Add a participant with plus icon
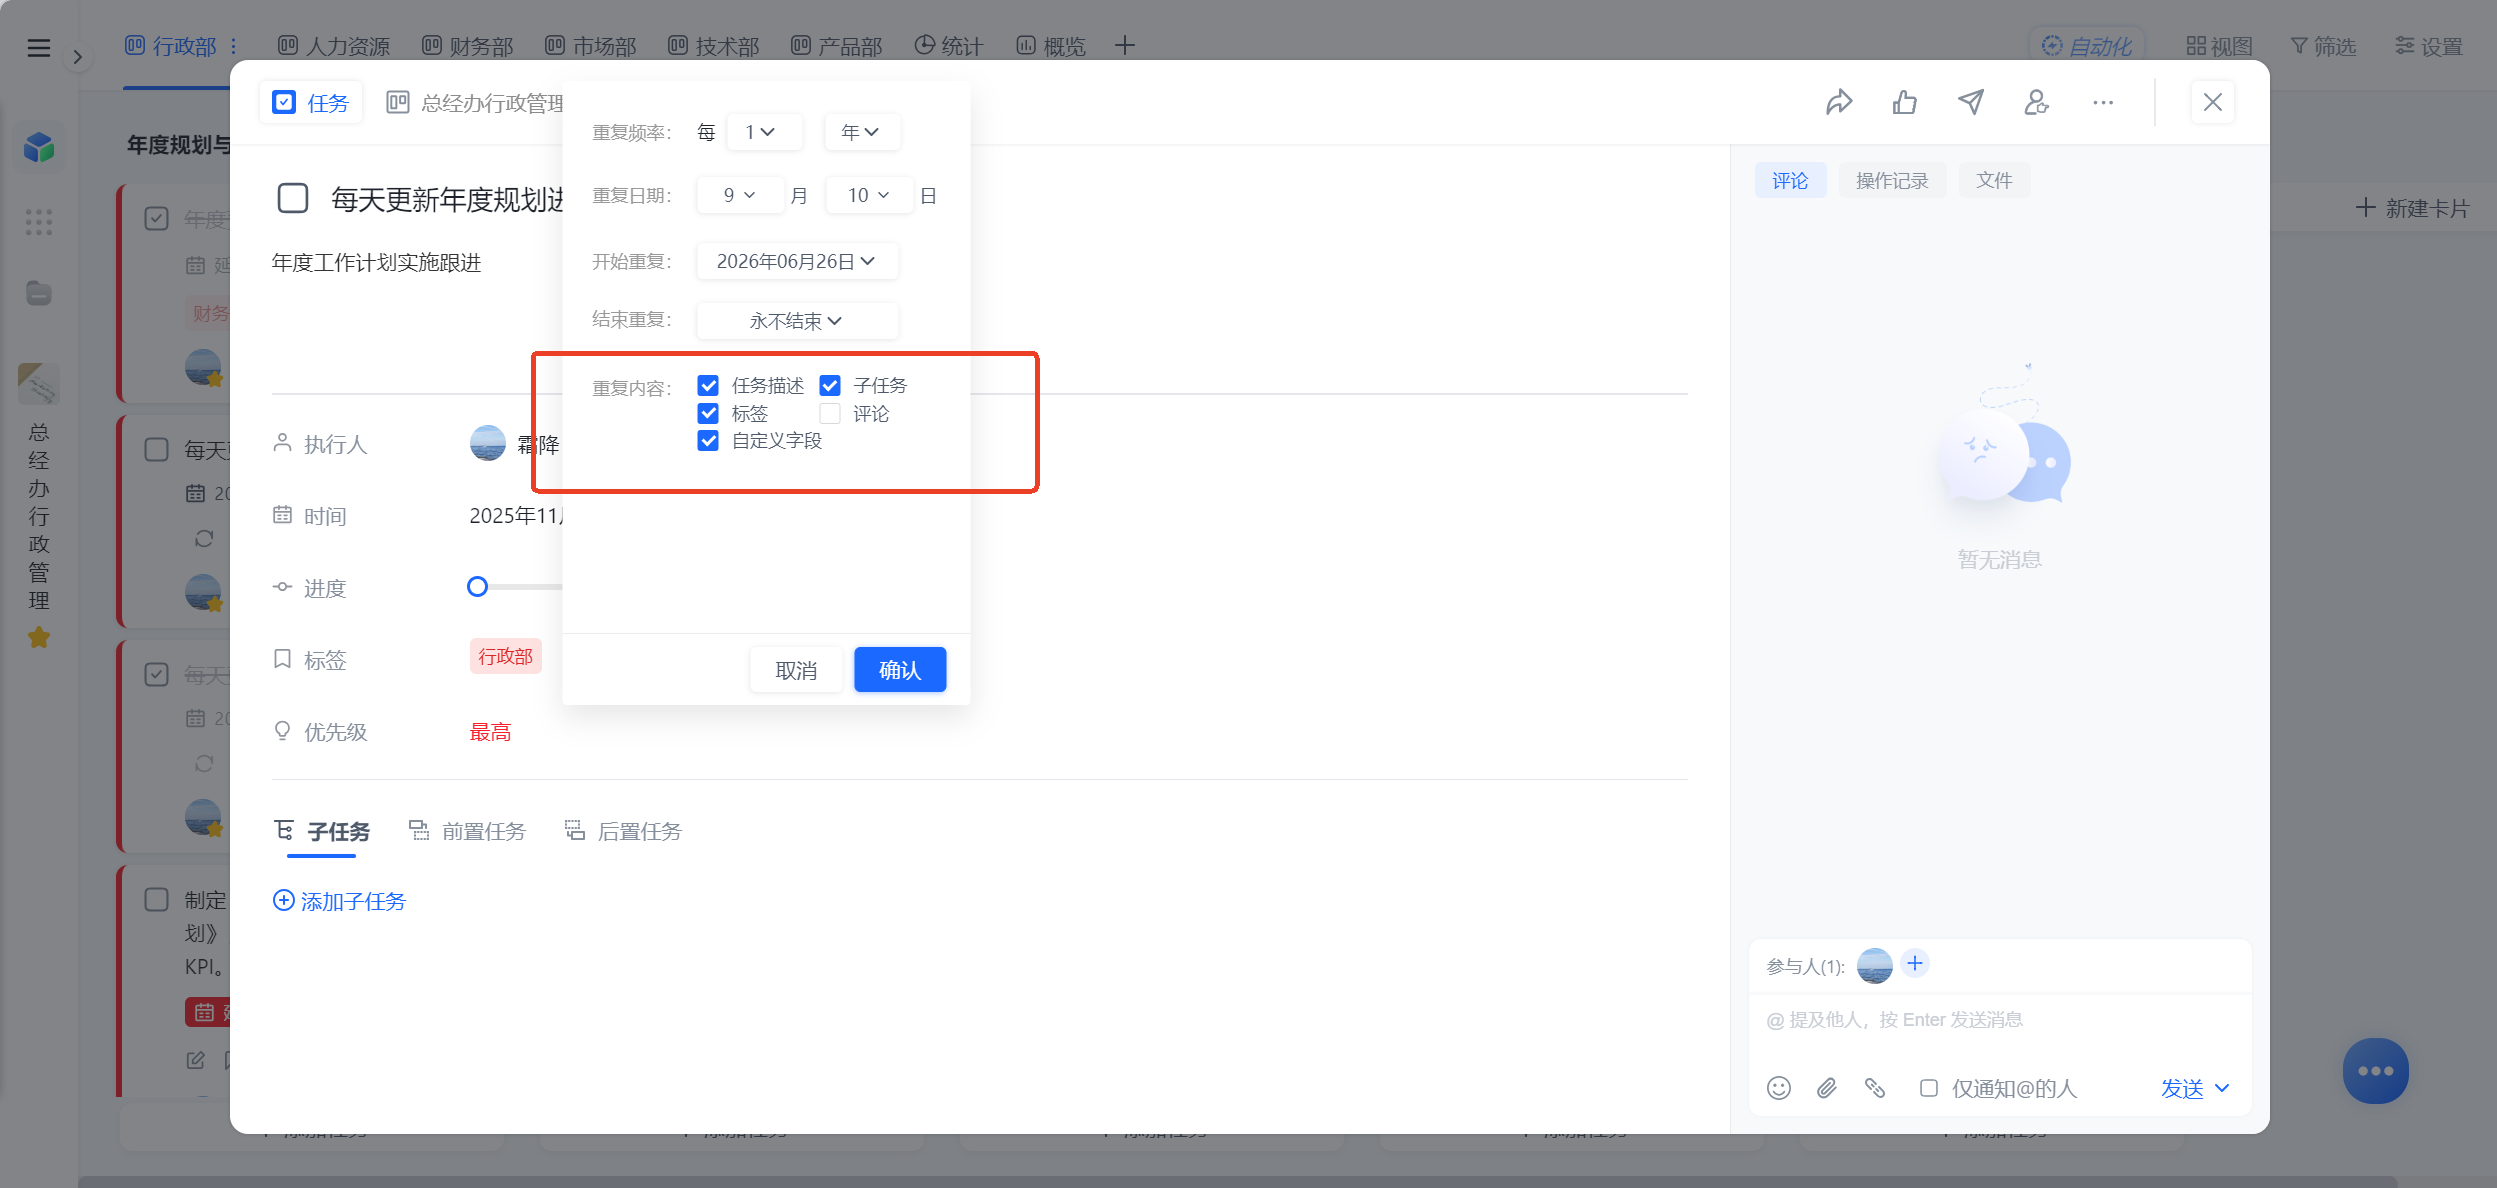This screenshot has width=2497, height=1188. [1915, 963]
